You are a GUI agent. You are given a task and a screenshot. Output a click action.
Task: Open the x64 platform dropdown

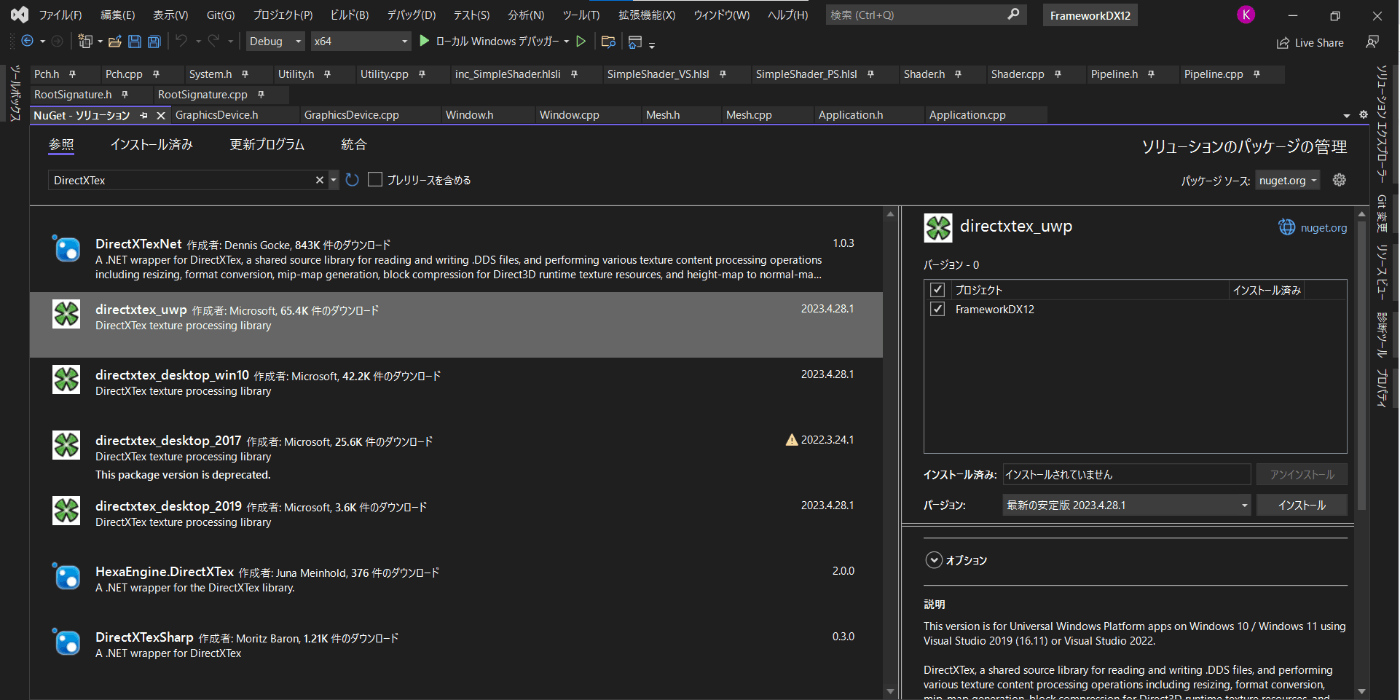pos(360,41)
